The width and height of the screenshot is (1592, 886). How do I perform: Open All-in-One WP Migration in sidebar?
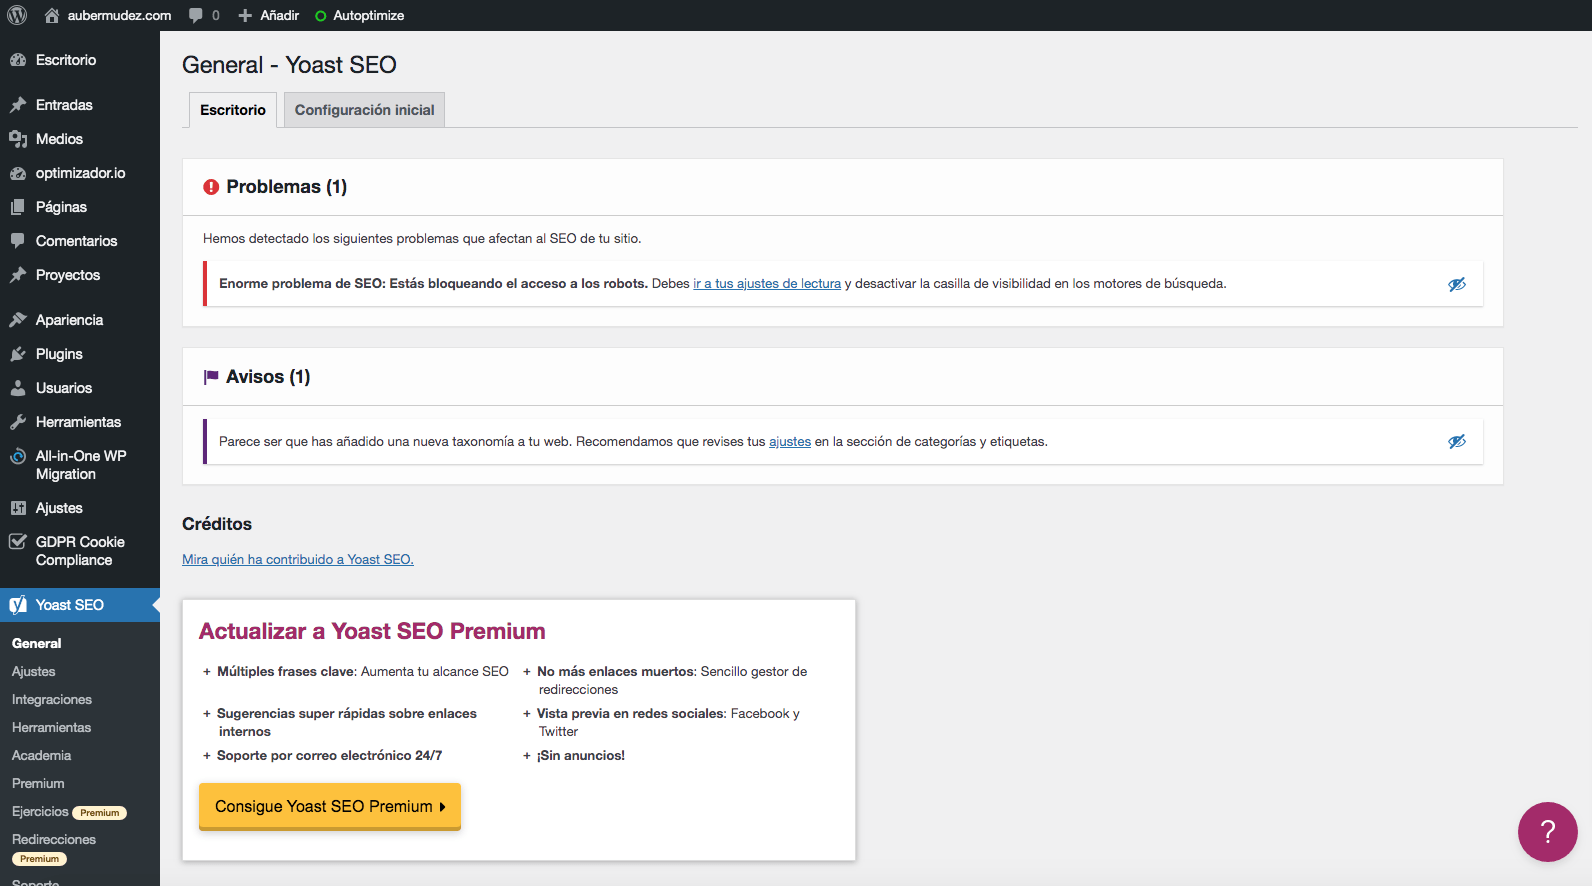80,465
